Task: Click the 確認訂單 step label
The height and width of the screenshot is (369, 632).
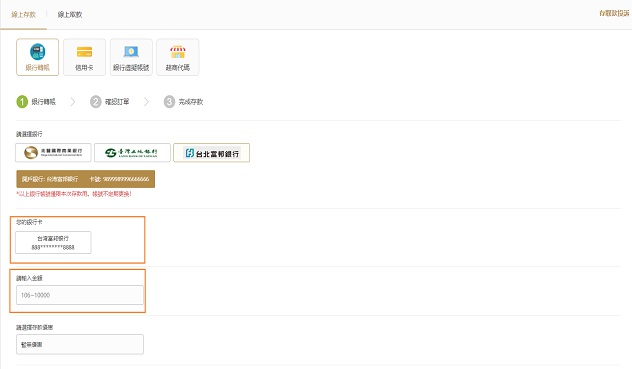Action: pyautogui.click(x=117, y=102)
